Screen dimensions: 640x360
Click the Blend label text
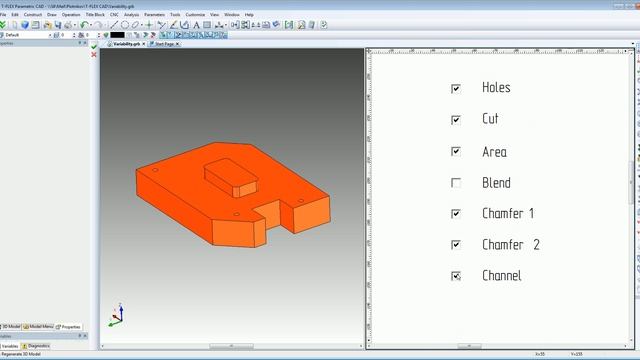point(496,182)
